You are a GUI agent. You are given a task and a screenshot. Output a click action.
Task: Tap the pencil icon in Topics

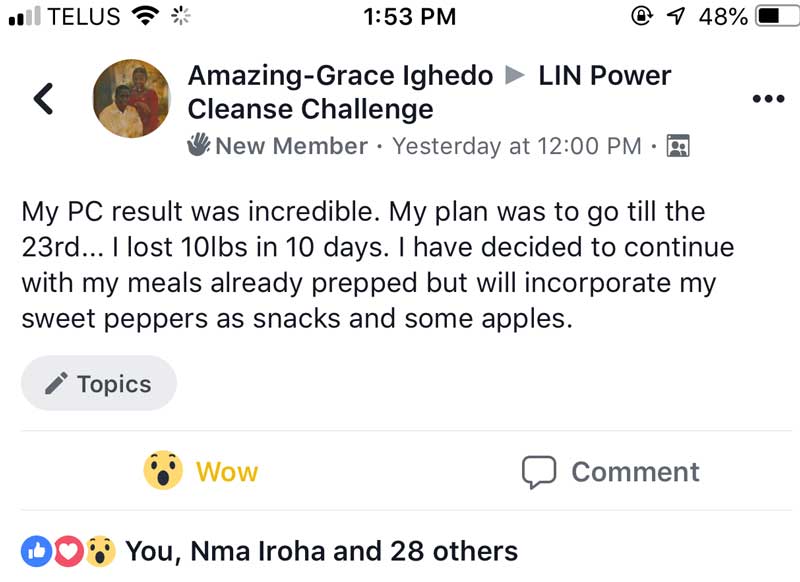(x=58, y=384)
